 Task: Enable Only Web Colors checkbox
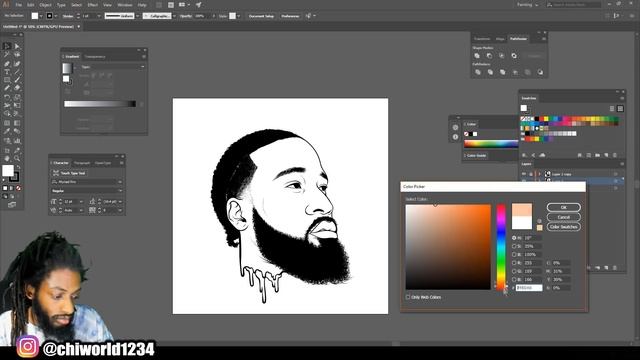pos(408,297)
